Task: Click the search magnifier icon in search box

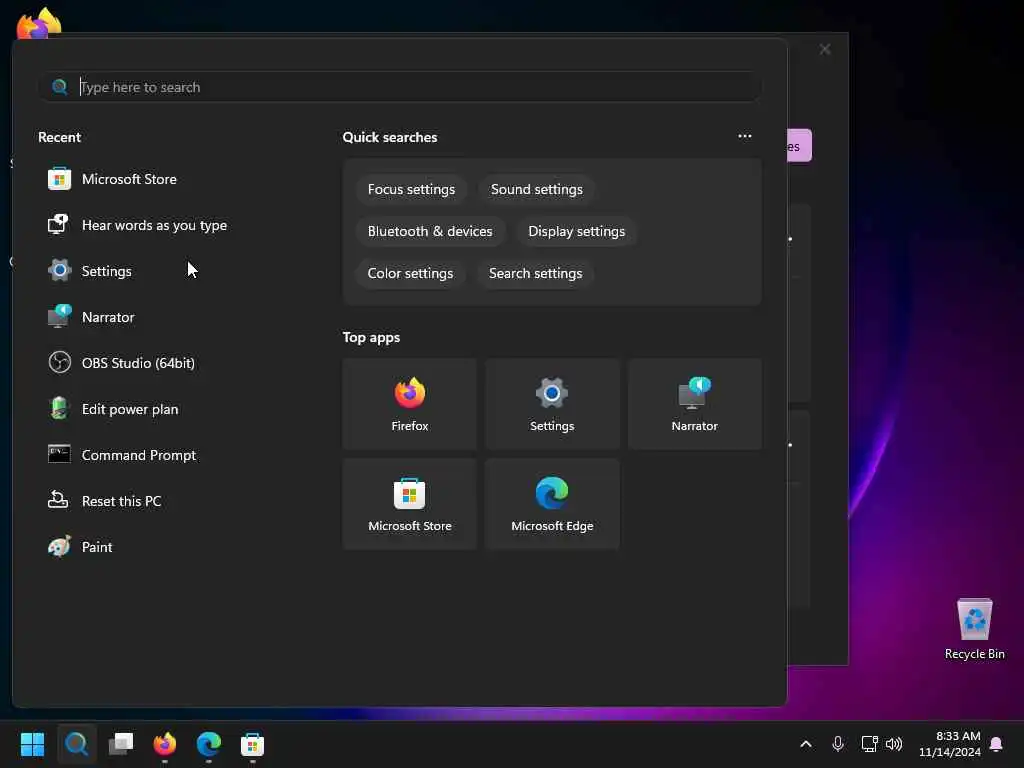Action: click(59, 87)
